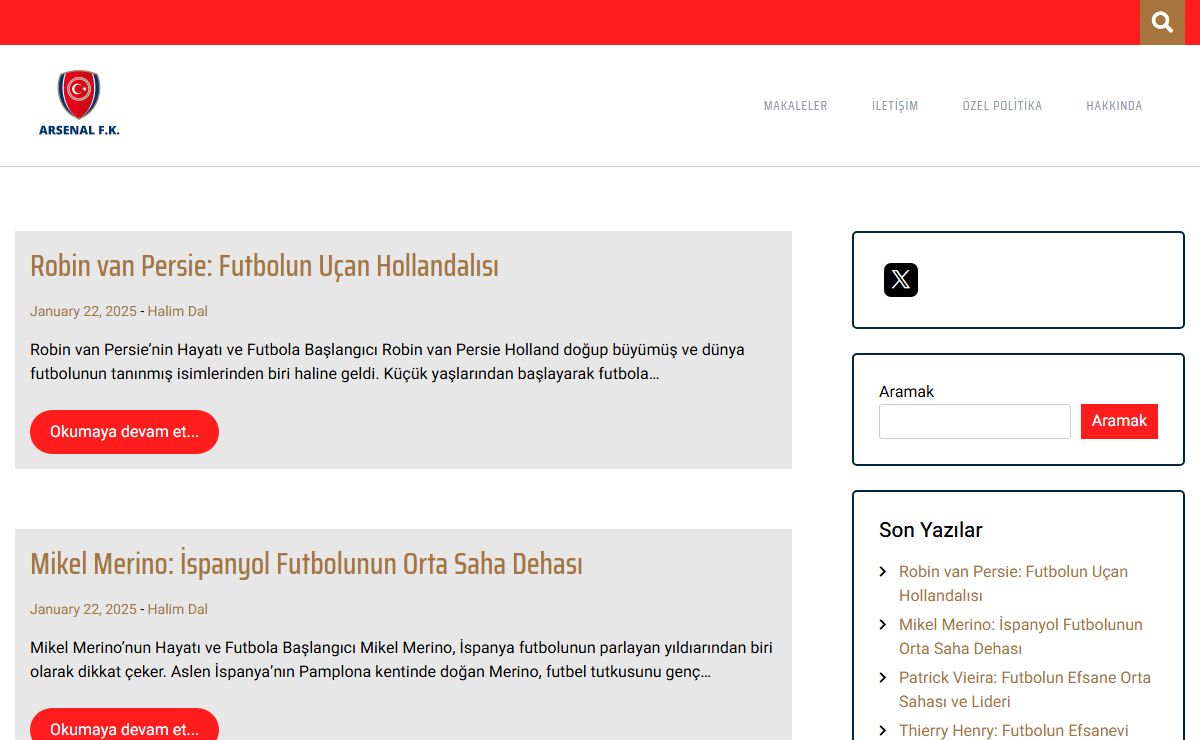Open the Özel Politika menu item

tap(1002, 106)
